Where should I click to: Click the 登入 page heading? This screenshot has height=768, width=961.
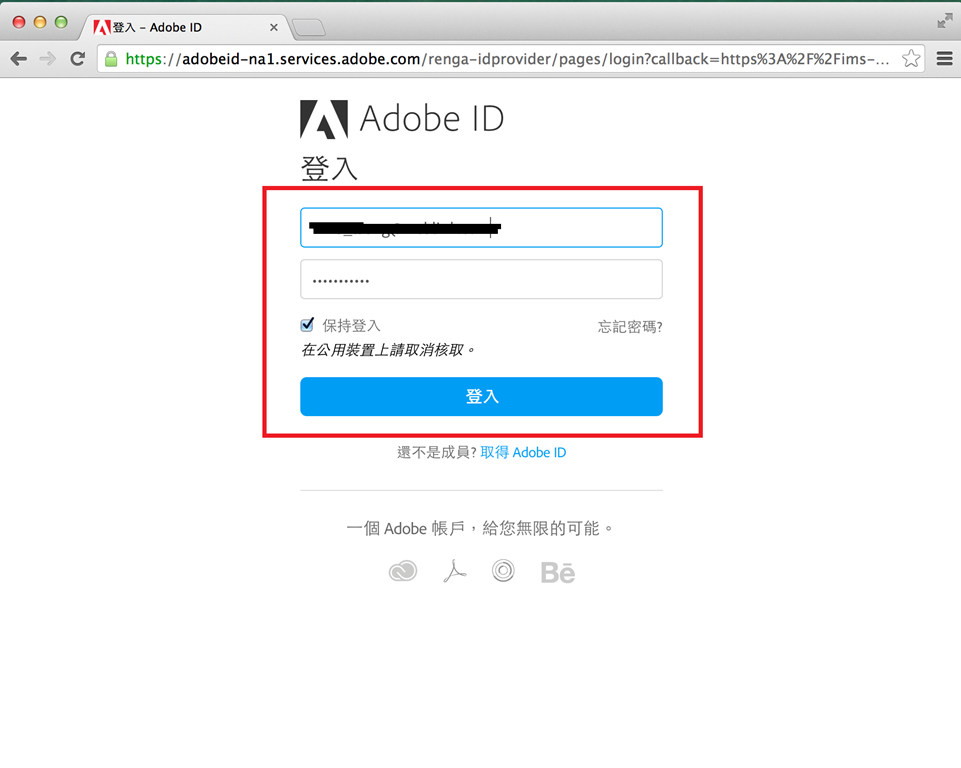(329, 169)
